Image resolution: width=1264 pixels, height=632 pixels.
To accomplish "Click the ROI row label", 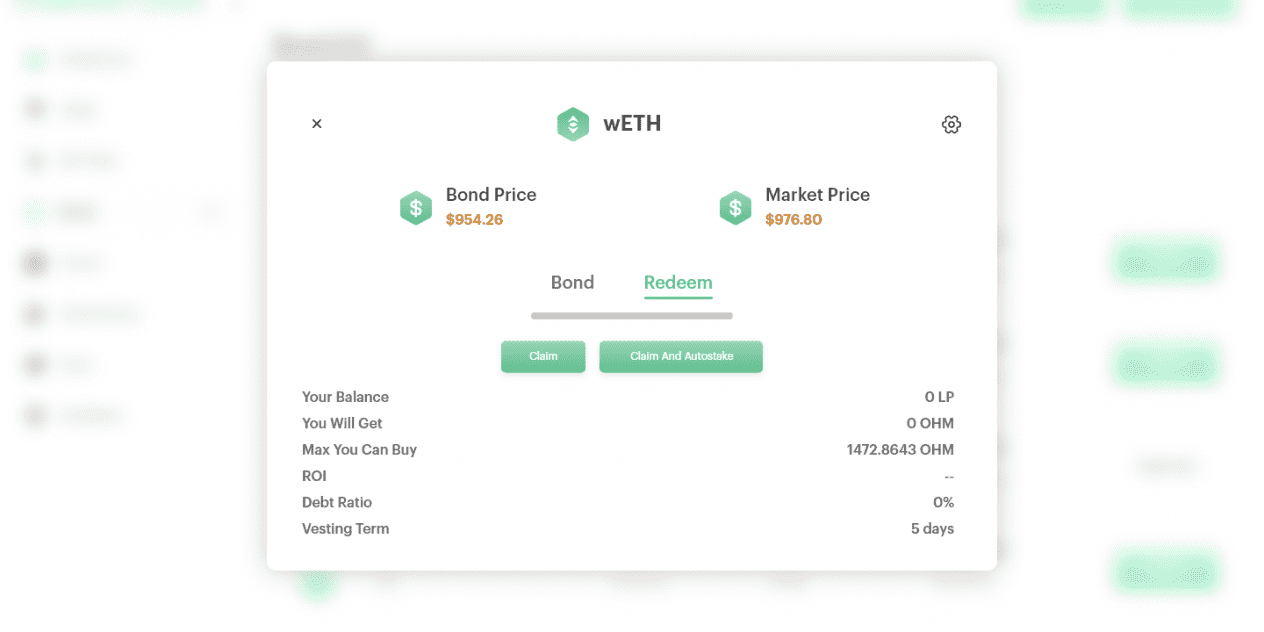I will pos(314,476).
